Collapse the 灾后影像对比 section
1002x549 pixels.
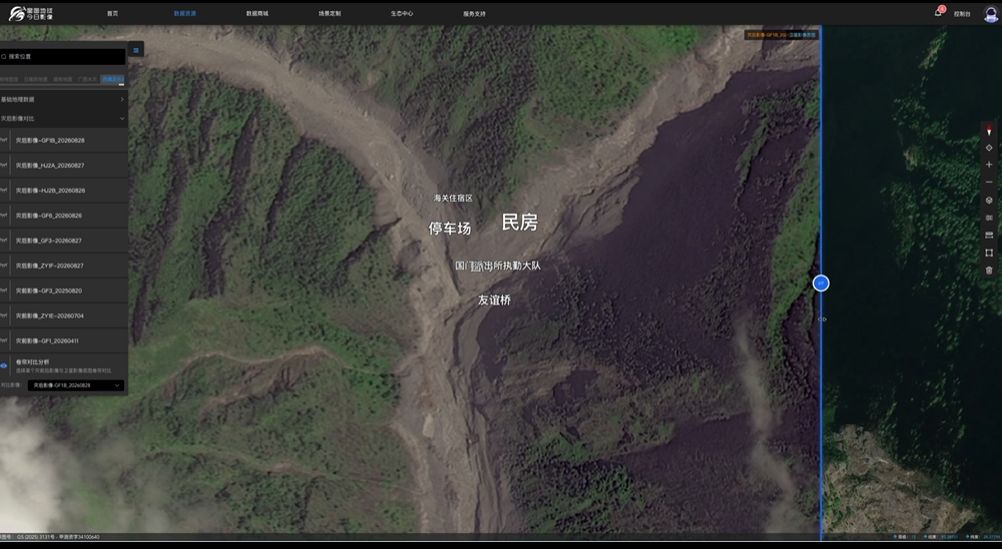point(63,119)
